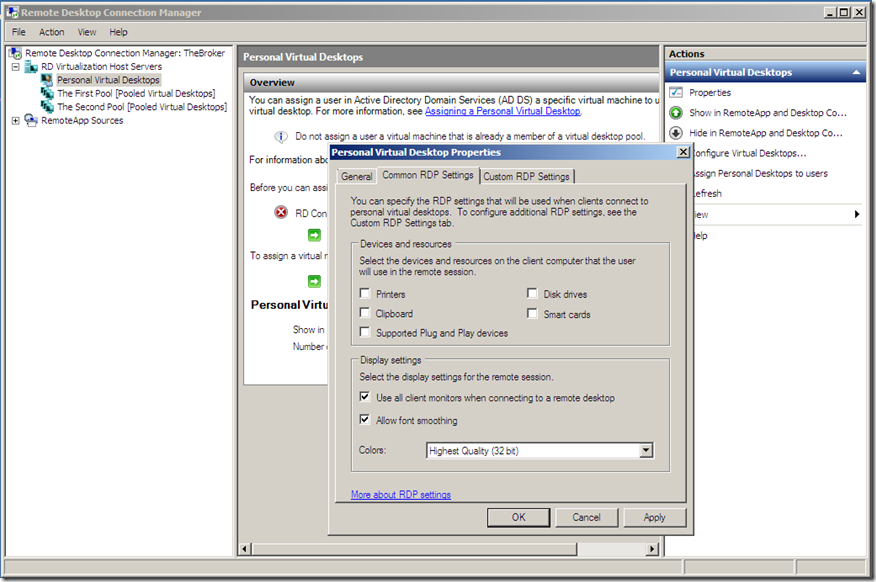Open the Action menu
Image resolution: width=876 pixels, height=582 pixels.
pyautogui.click(x=51, y=31)
